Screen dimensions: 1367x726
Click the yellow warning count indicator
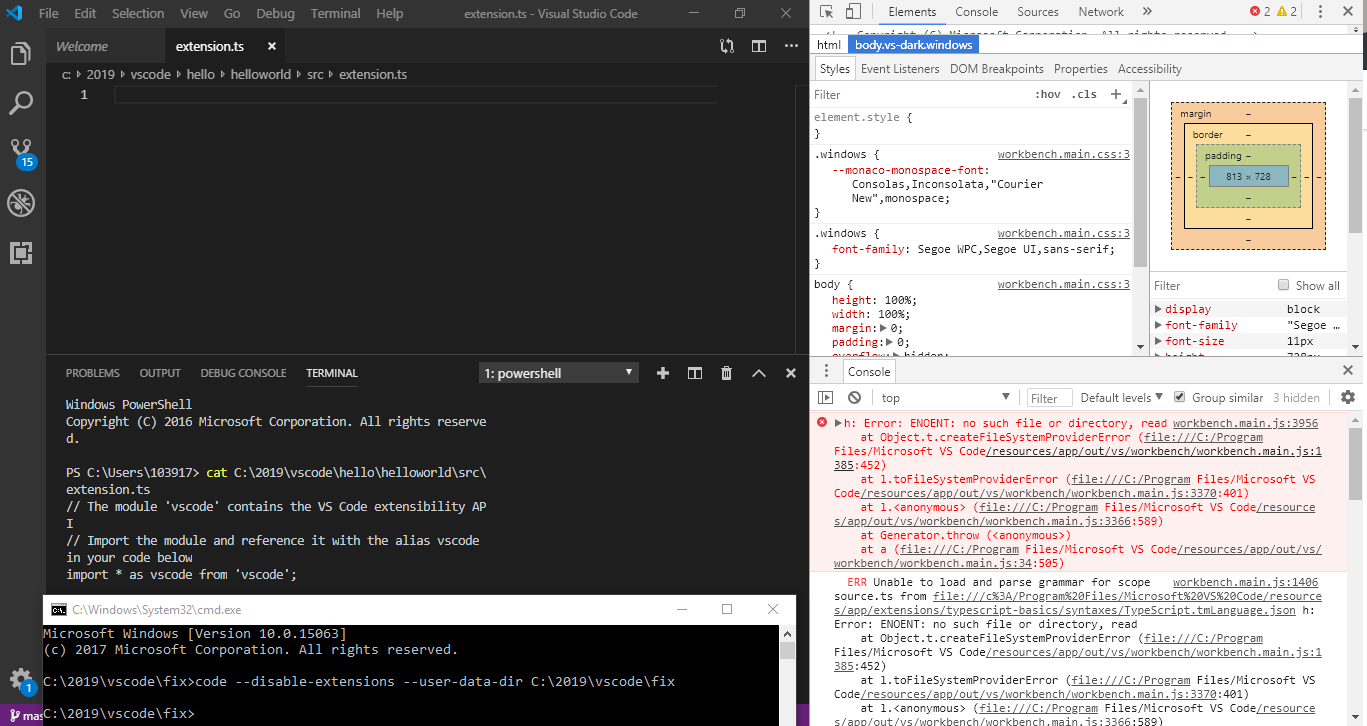point(1287,12)
